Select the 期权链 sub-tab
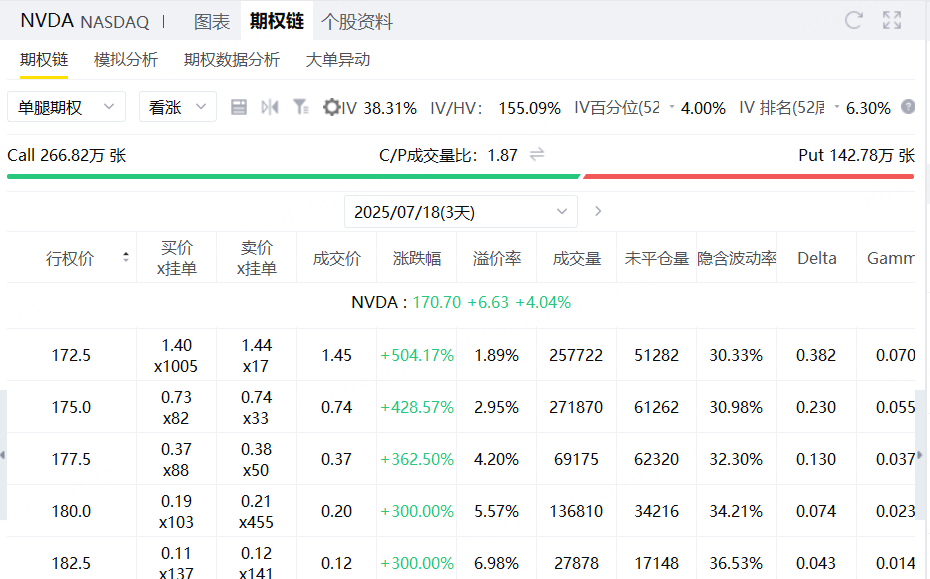 pos(44,59)
